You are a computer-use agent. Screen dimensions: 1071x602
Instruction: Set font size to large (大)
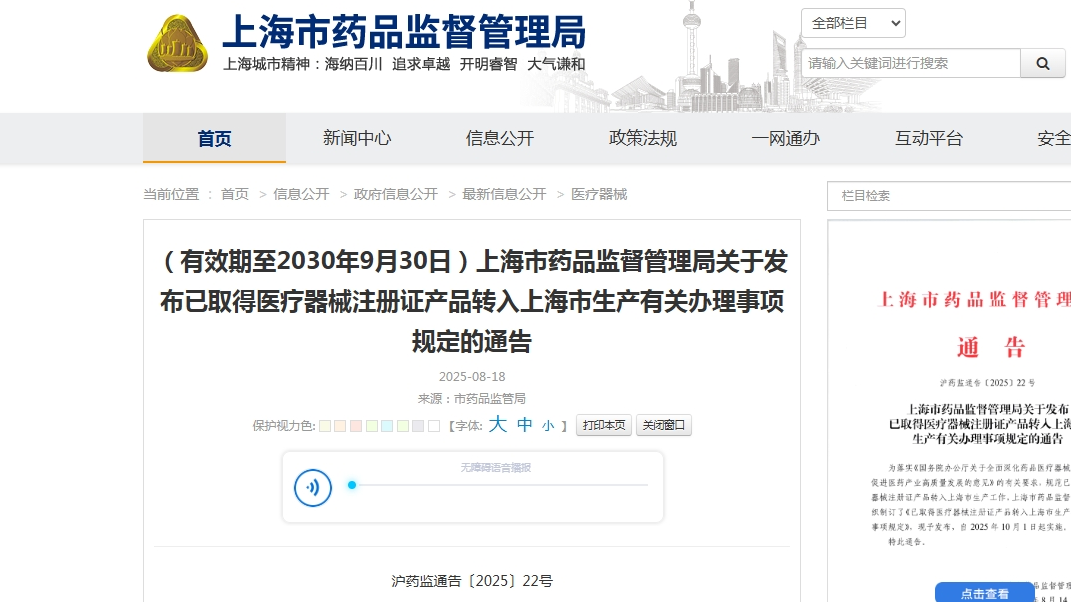[x=498, y=425]
